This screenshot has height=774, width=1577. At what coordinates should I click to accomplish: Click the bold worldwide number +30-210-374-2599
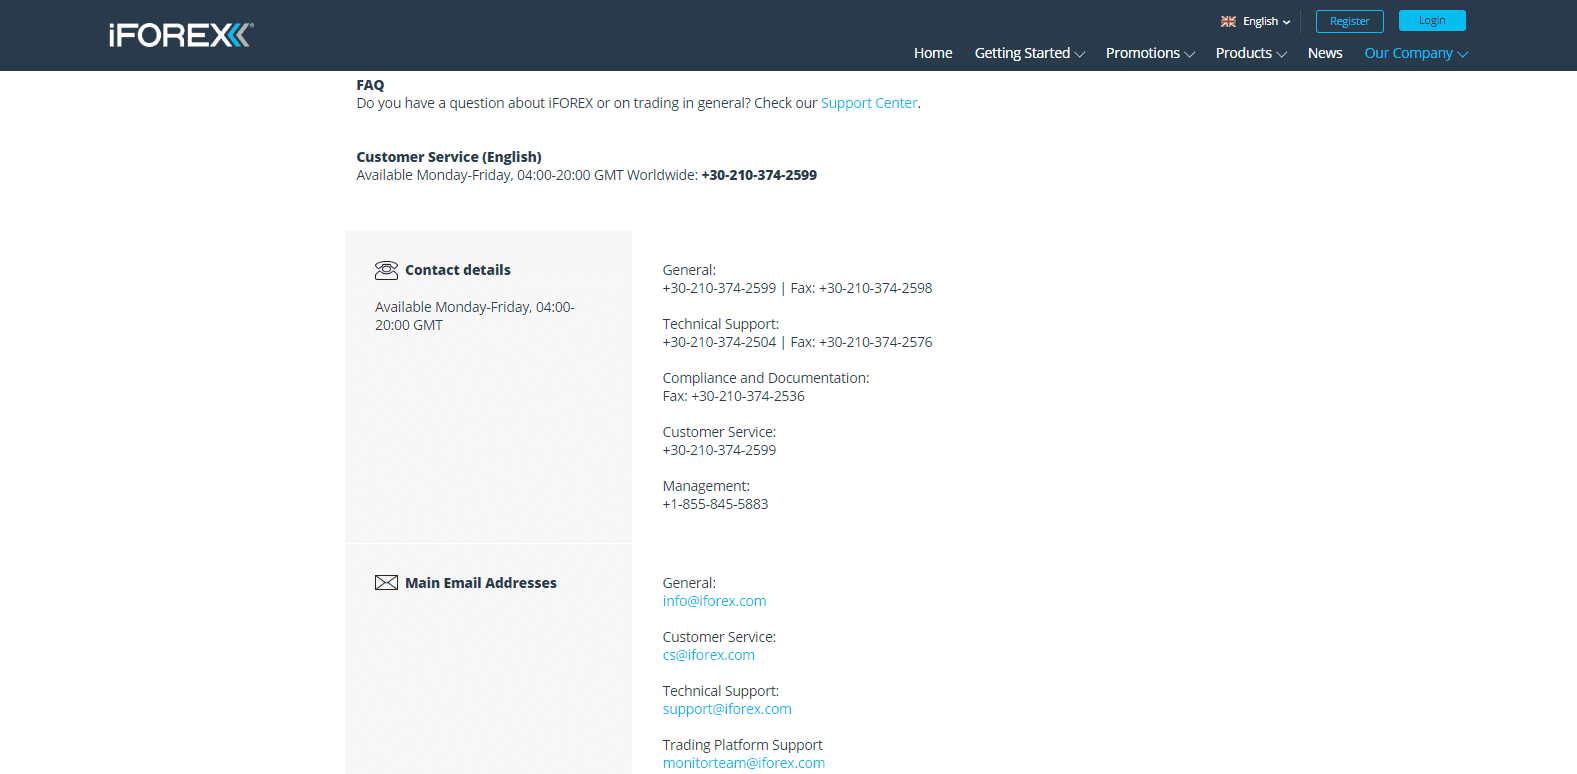point(759,175)
